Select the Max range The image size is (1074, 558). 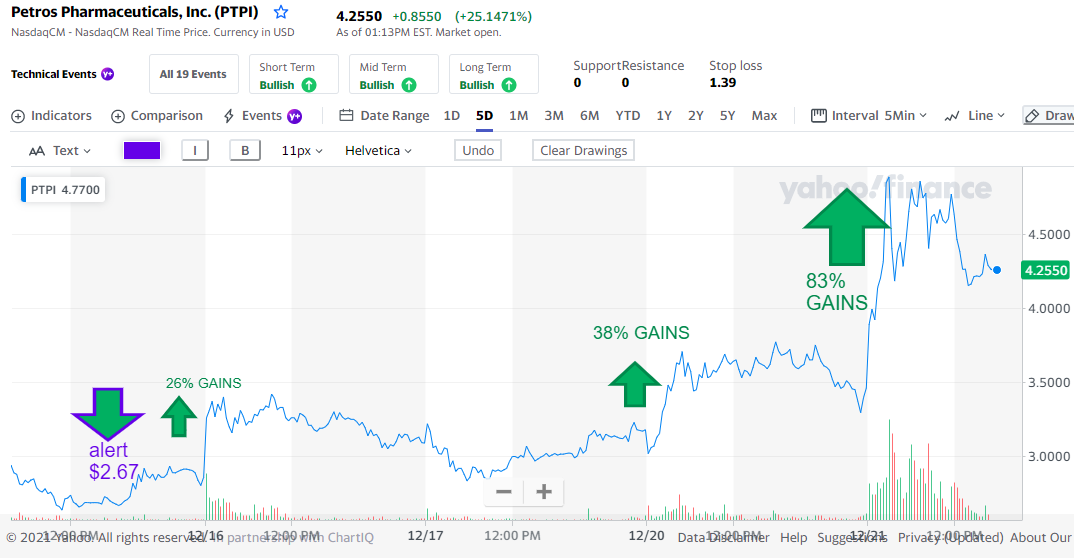(764, 116)
